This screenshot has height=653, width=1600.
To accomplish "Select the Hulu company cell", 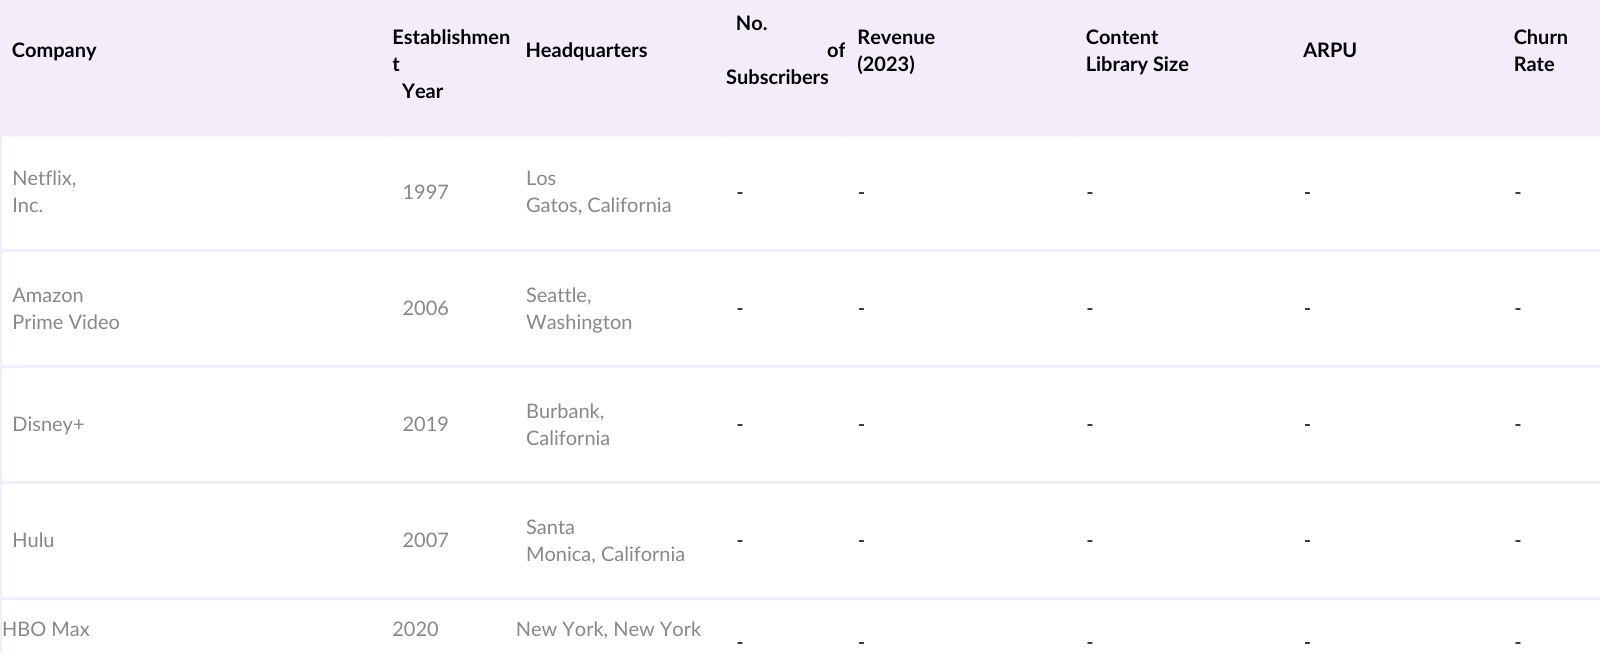I will pyautogui.click(x=33, y=540).
